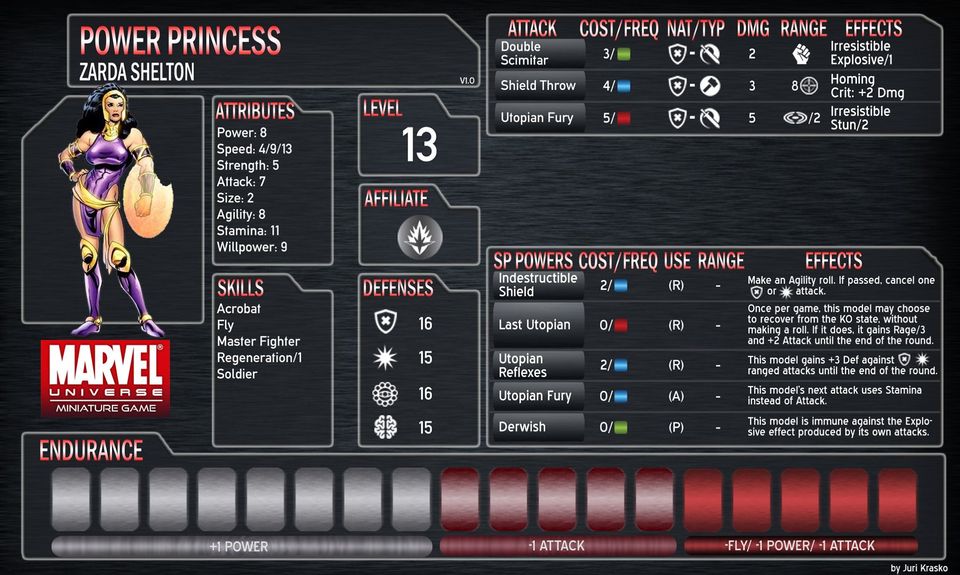Select the mystic ring icon in Defenses
Image resolution: width=960 pixels, height=575 pixels.
(x=386, y=393)
